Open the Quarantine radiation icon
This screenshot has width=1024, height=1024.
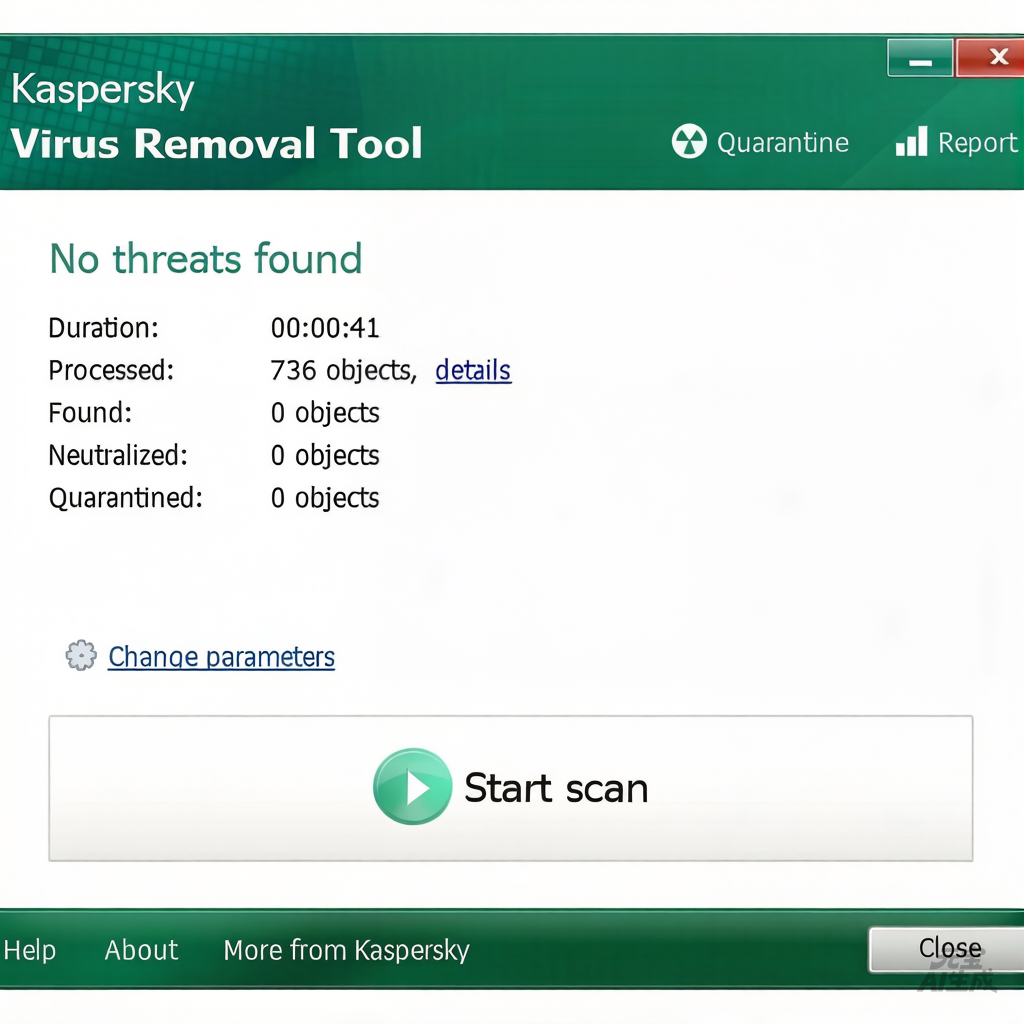click(689, 141)
